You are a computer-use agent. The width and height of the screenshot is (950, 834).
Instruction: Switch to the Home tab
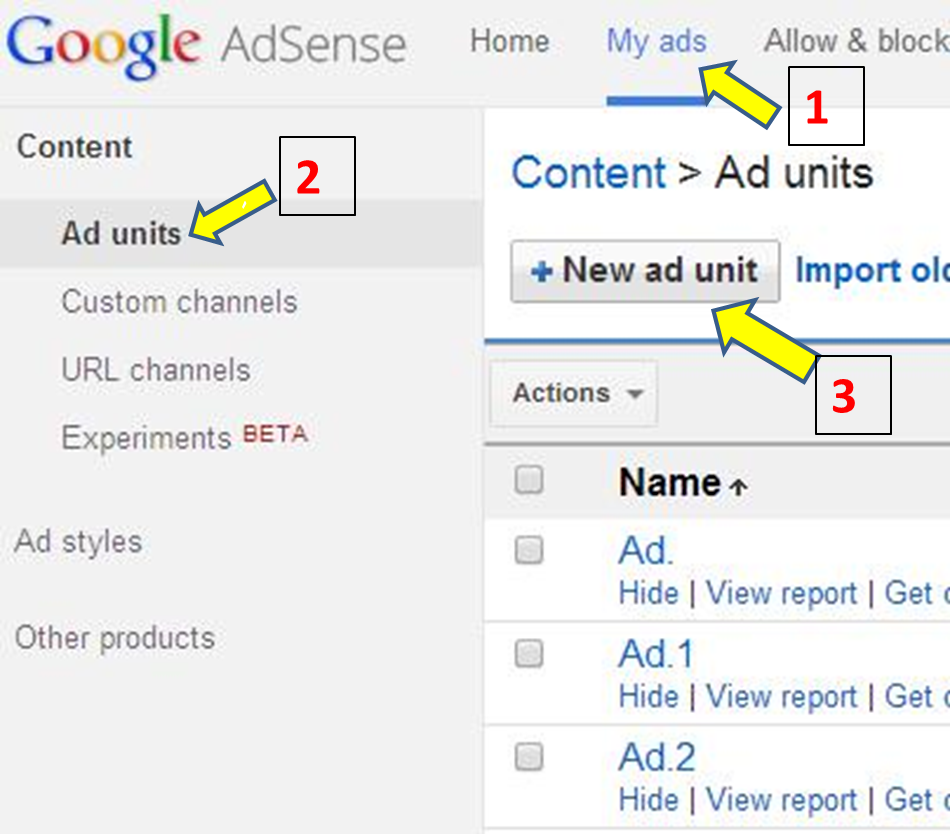(x=510, y=42)
